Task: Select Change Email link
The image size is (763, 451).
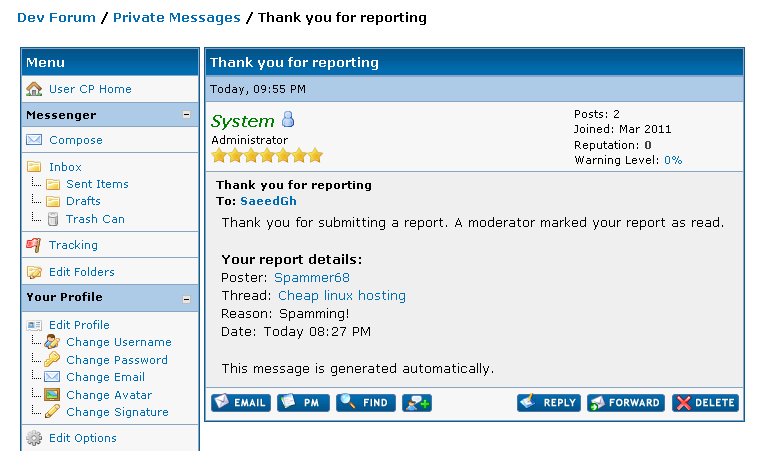Action: tap(106, 377)
